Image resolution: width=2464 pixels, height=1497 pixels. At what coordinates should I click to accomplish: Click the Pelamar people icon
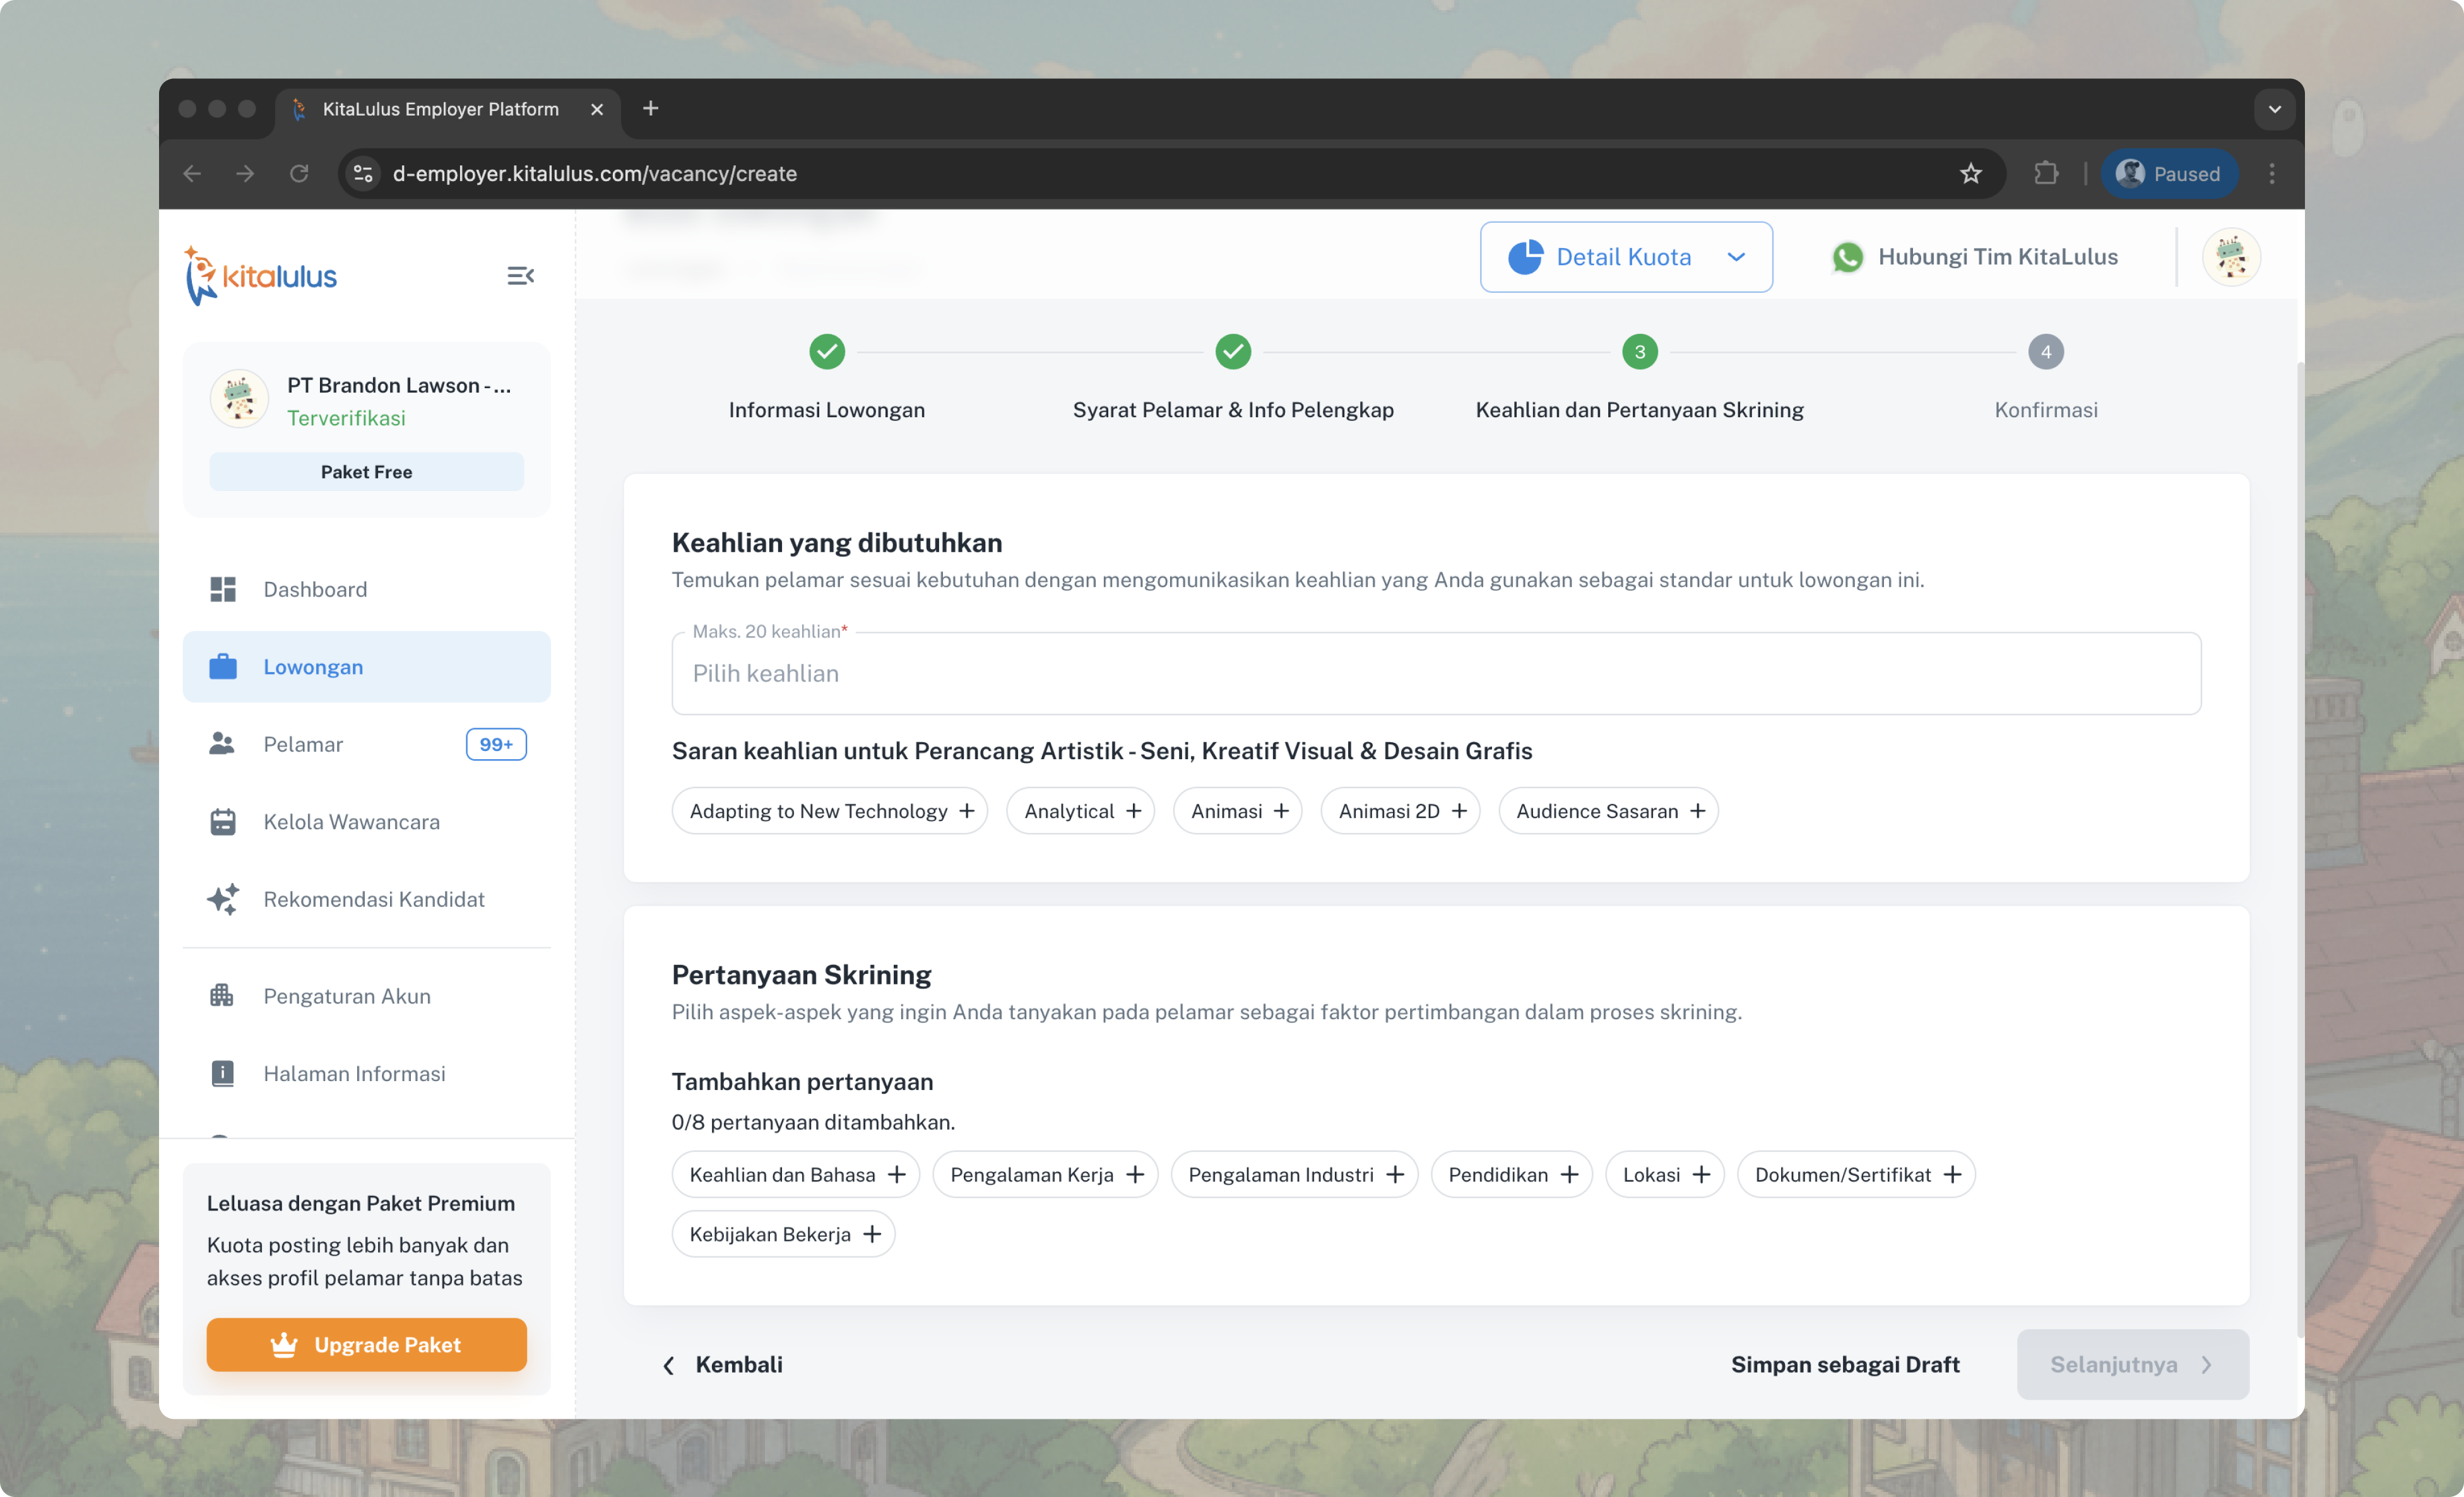(x=222, y=744)
